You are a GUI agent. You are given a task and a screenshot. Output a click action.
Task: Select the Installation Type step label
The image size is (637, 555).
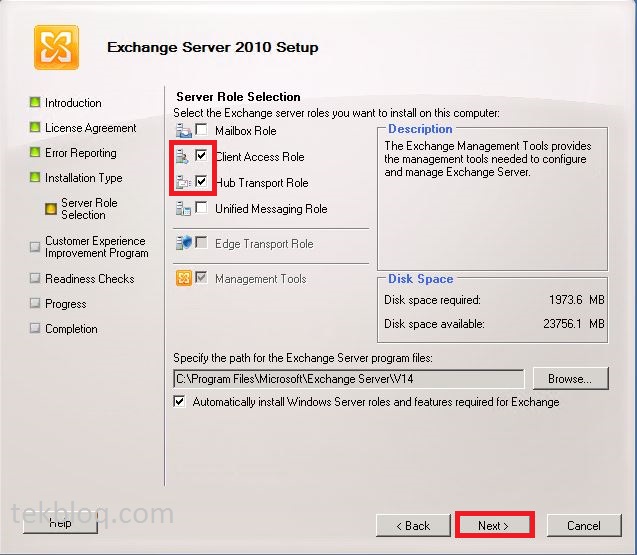click(84, 178)
